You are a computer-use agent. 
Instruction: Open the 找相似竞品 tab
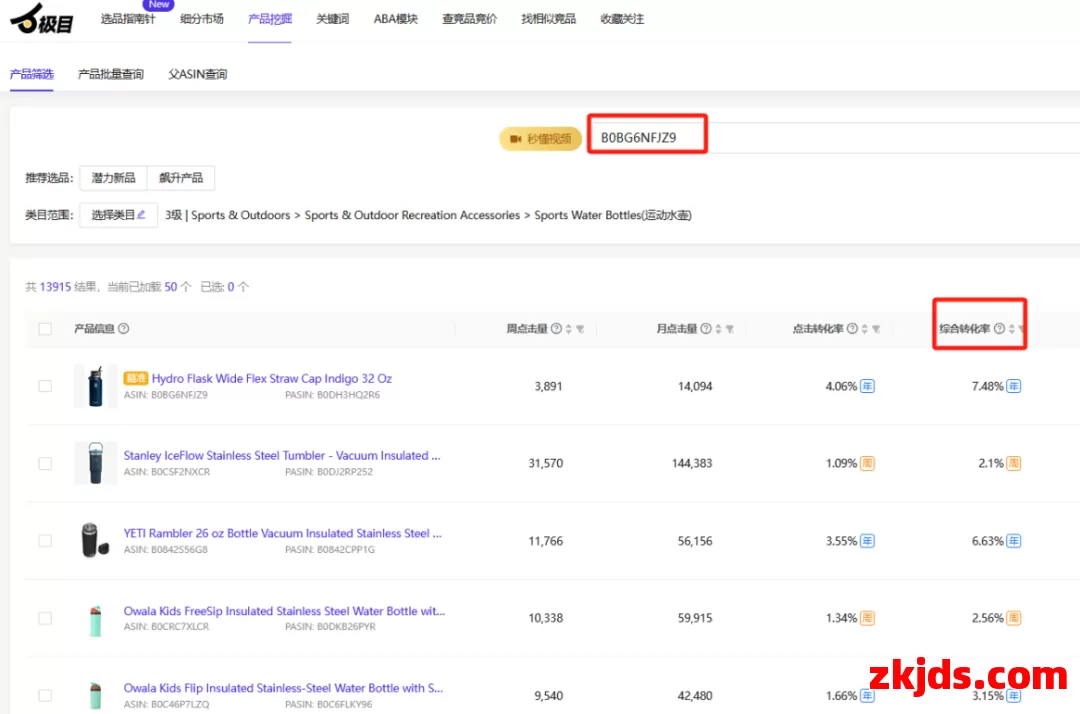[x=549, y=19]
